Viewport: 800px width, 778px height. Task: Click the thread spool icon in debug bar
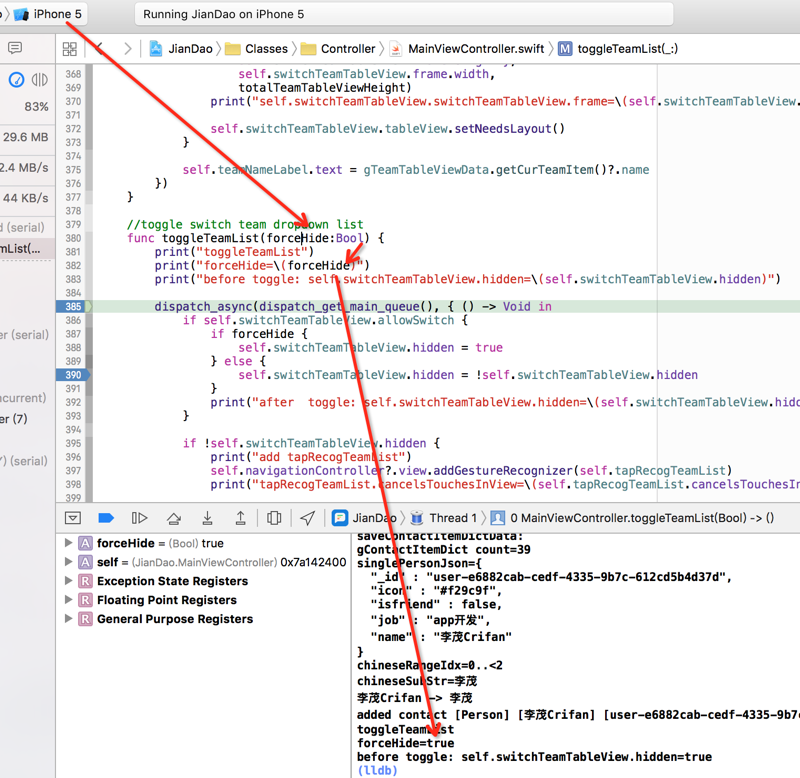[x=417, y=518]
